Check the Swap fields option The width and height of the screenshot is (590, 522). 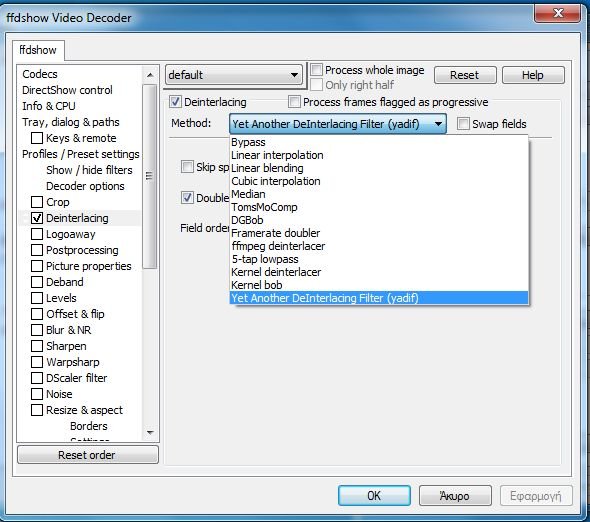click(x=463, y=124)
